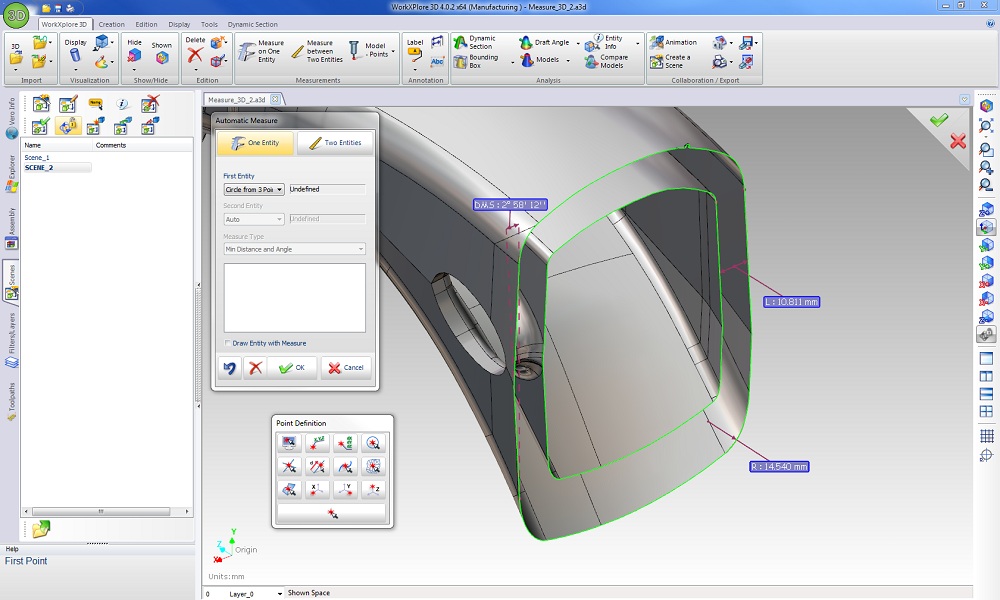Select SCENE_2 in the scenes list
1000x600 pixels.
(x=39, y=167)
